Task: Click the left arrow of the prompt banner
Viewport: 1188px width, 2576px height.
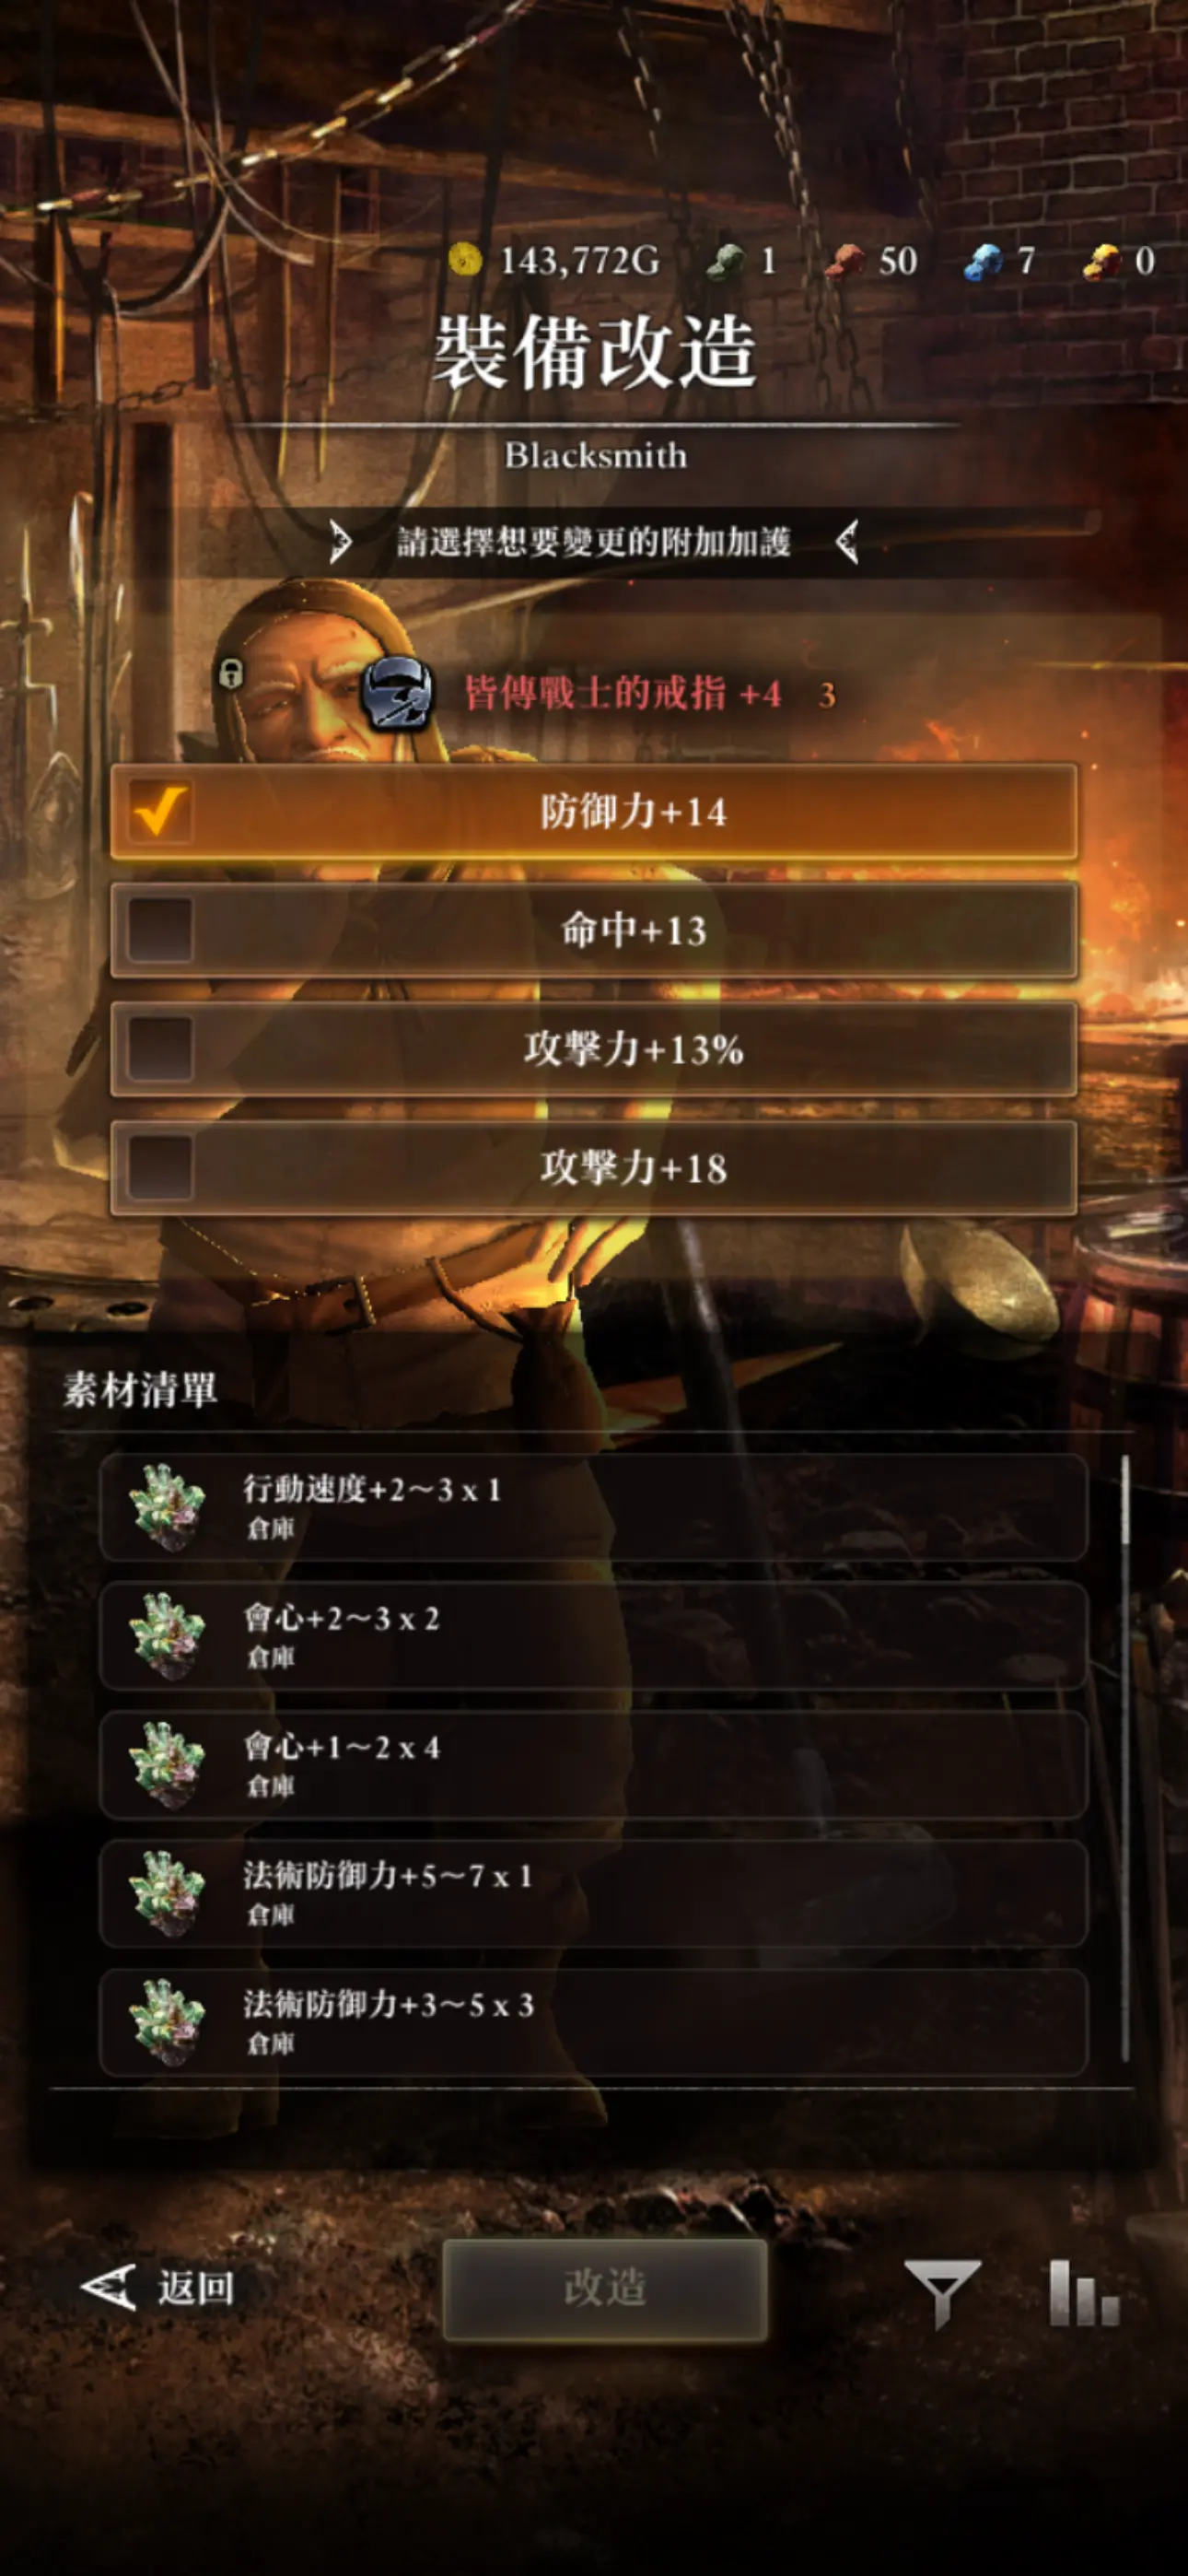Action: click(341, 542)
